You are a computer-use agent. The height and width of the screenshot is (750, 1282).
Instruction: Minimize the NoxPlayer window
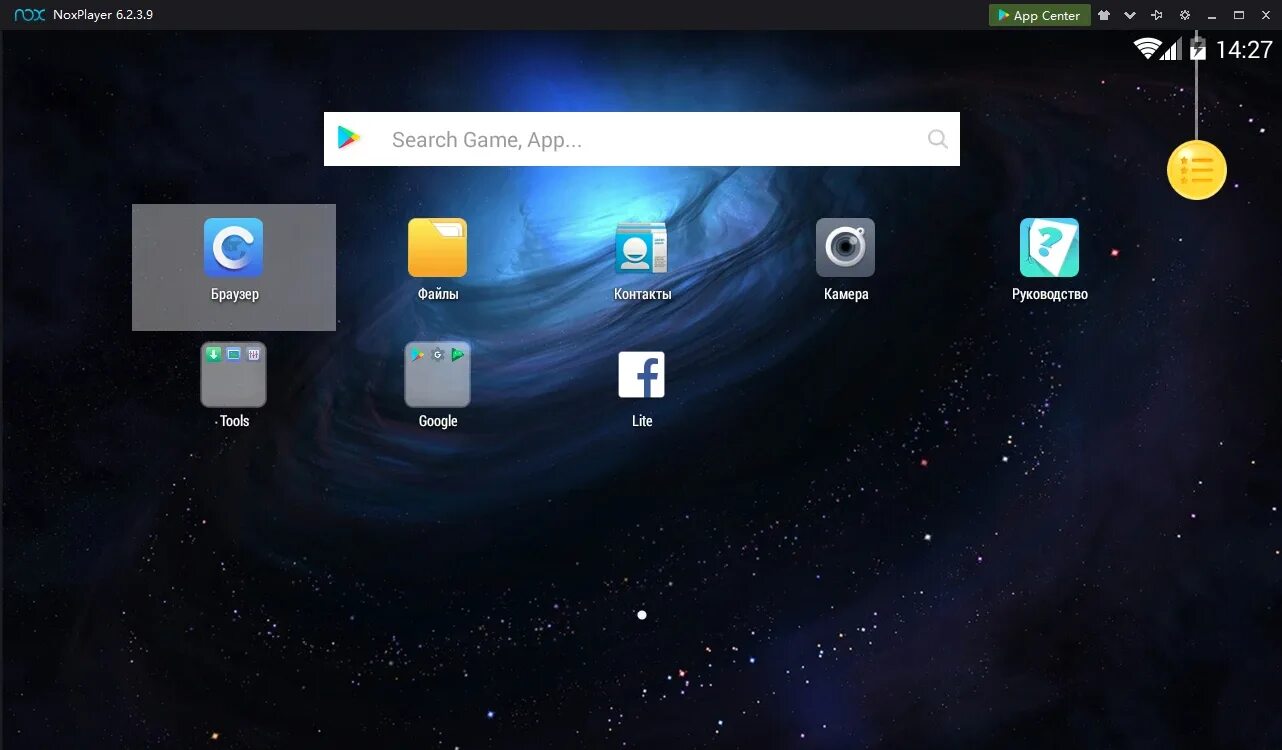pyautogui.click(x=1212, y=15)
